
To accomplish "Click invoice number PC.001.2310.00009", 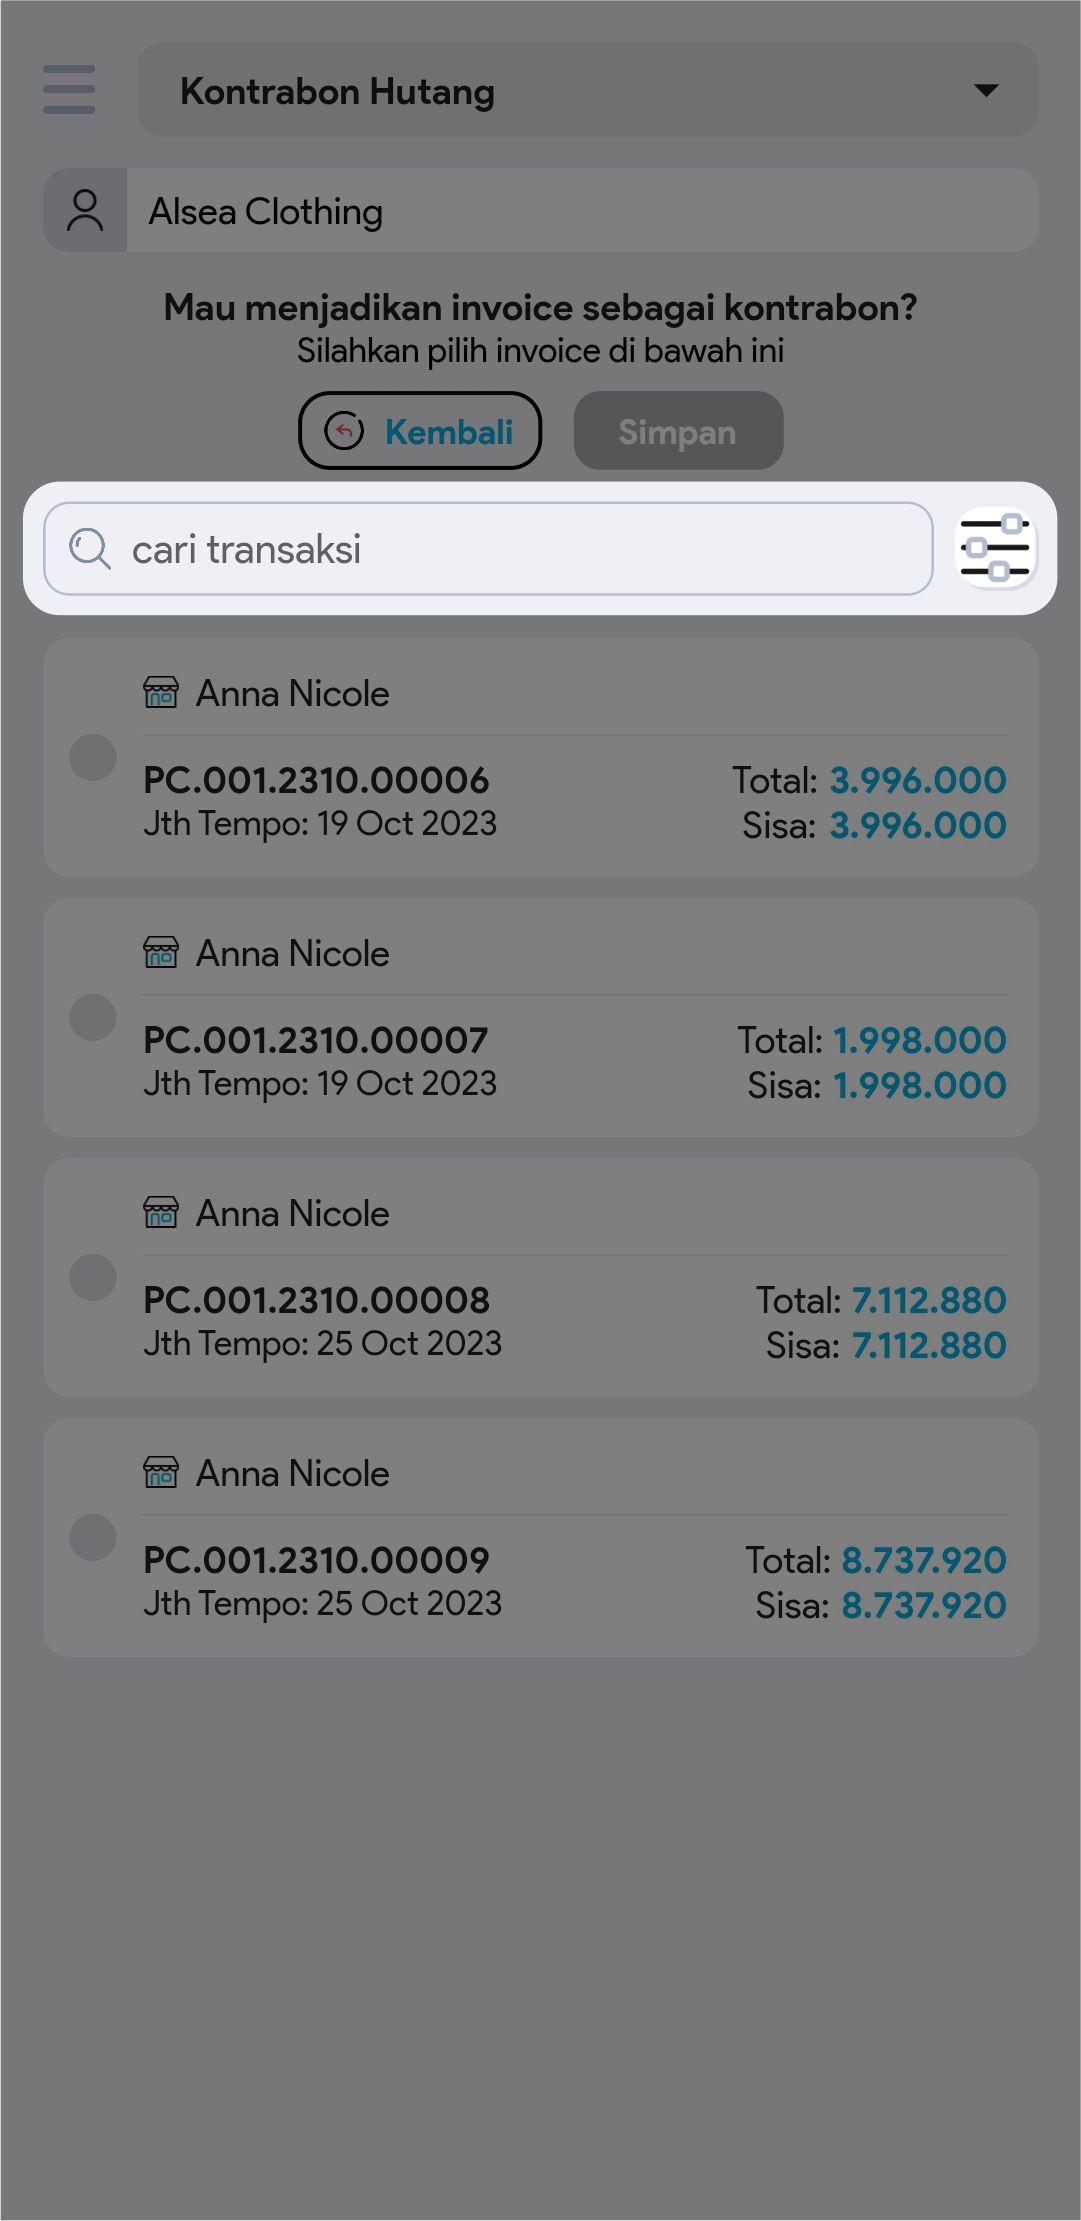I will (316, 1560).
